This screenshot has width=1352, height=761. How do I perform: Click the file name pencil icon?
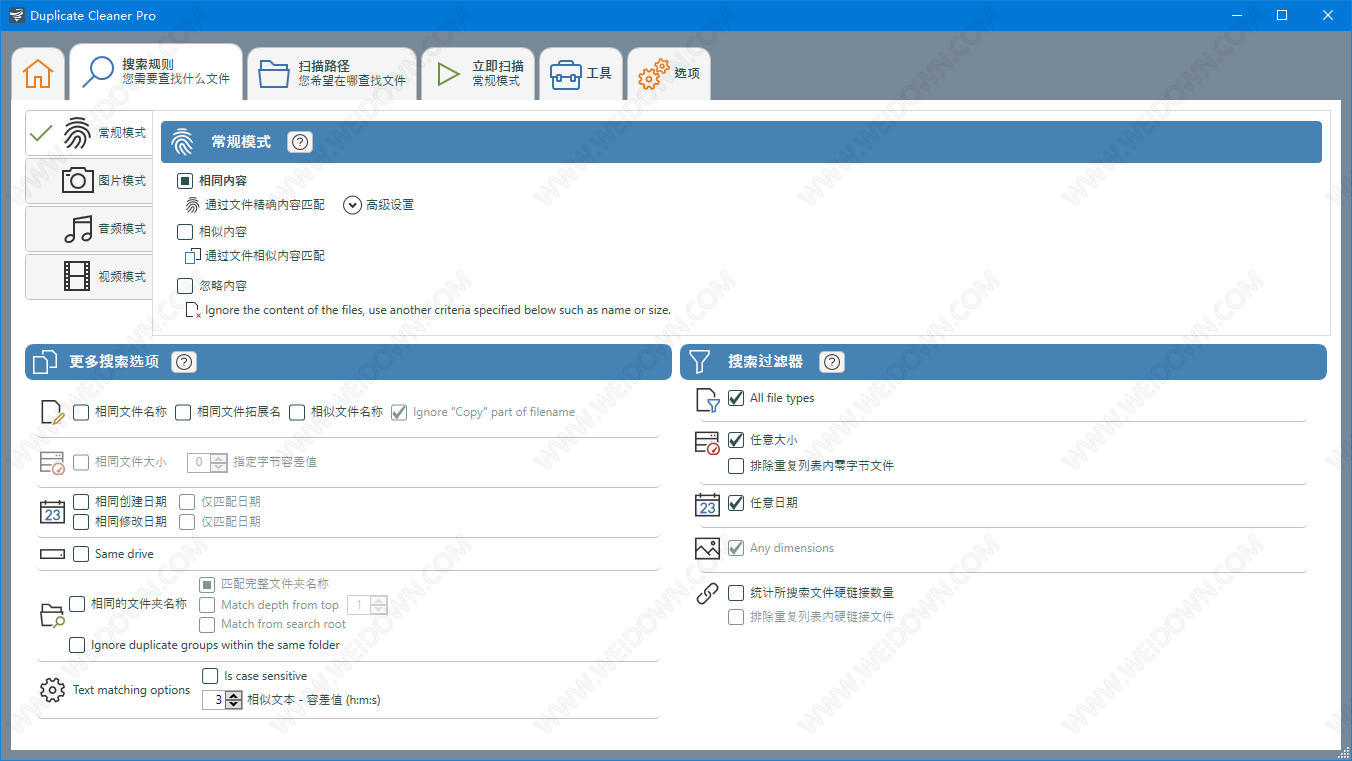53,413
